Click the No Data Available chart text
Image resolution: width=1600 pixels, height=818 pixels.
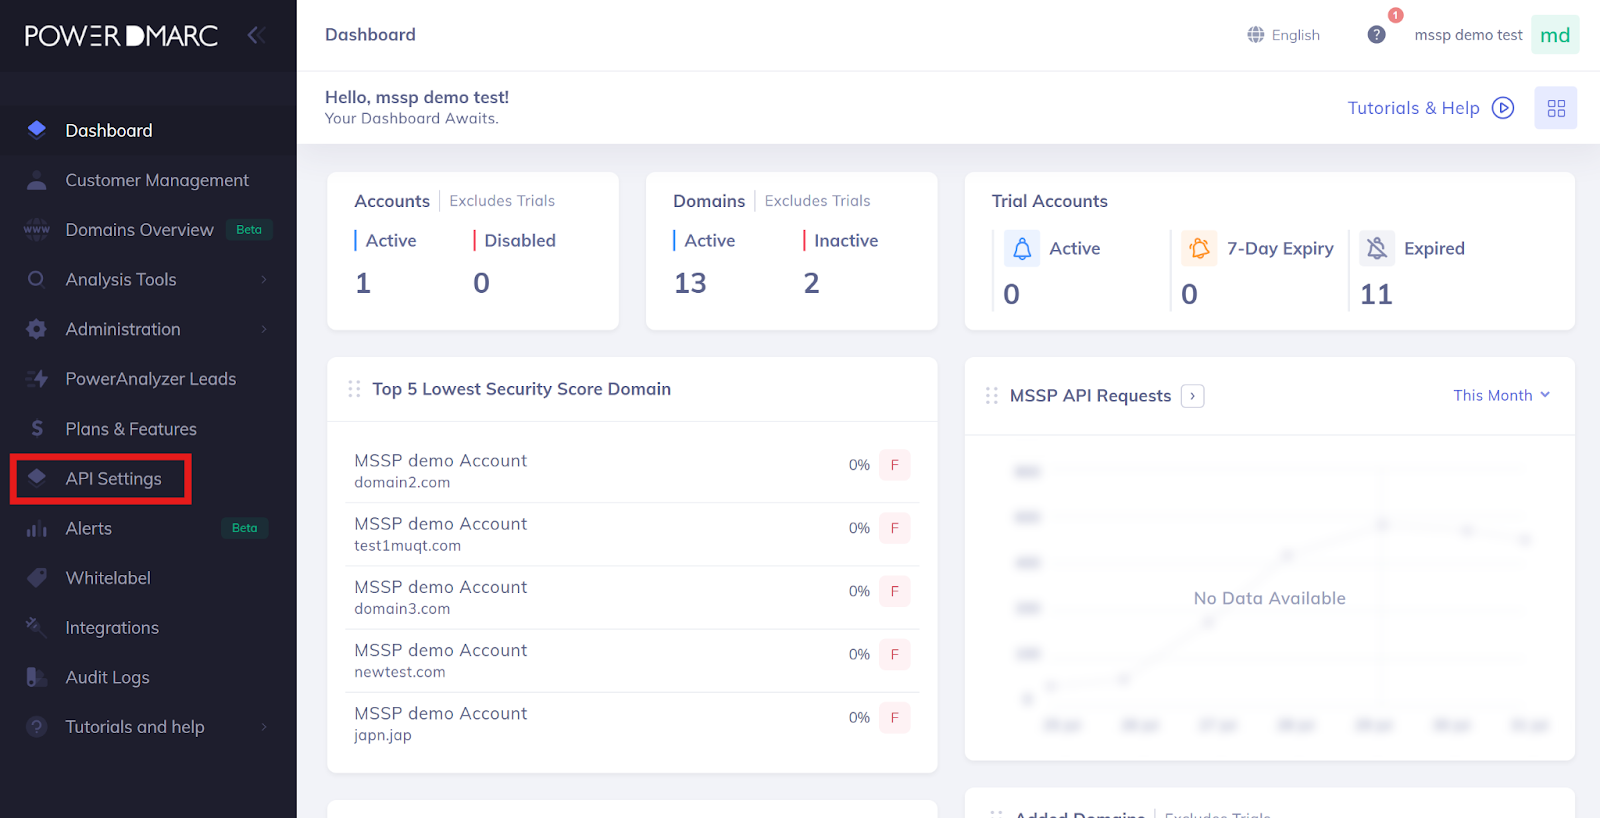pyautogui.click(x=1269, y=598)
